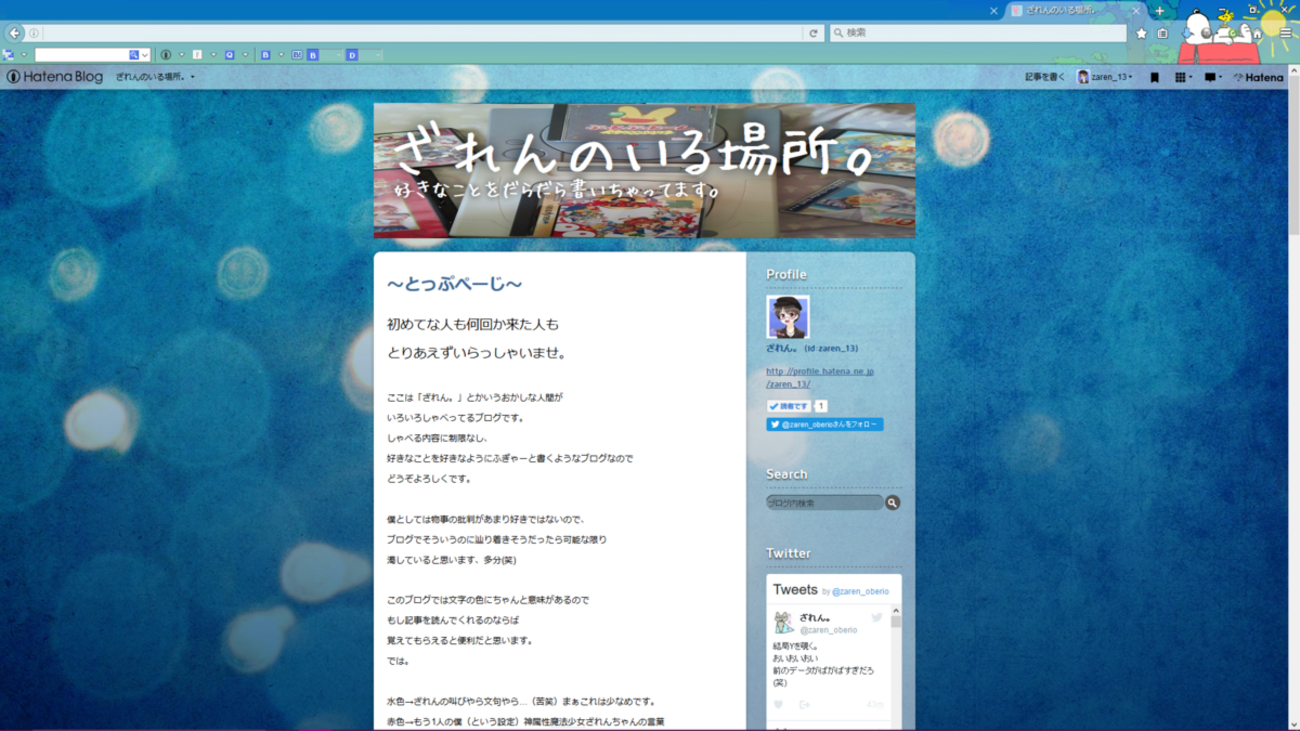Open the blog name dropdown in header
The height and width of the screenshot is (731, 1300).
(x=155, y=77)
